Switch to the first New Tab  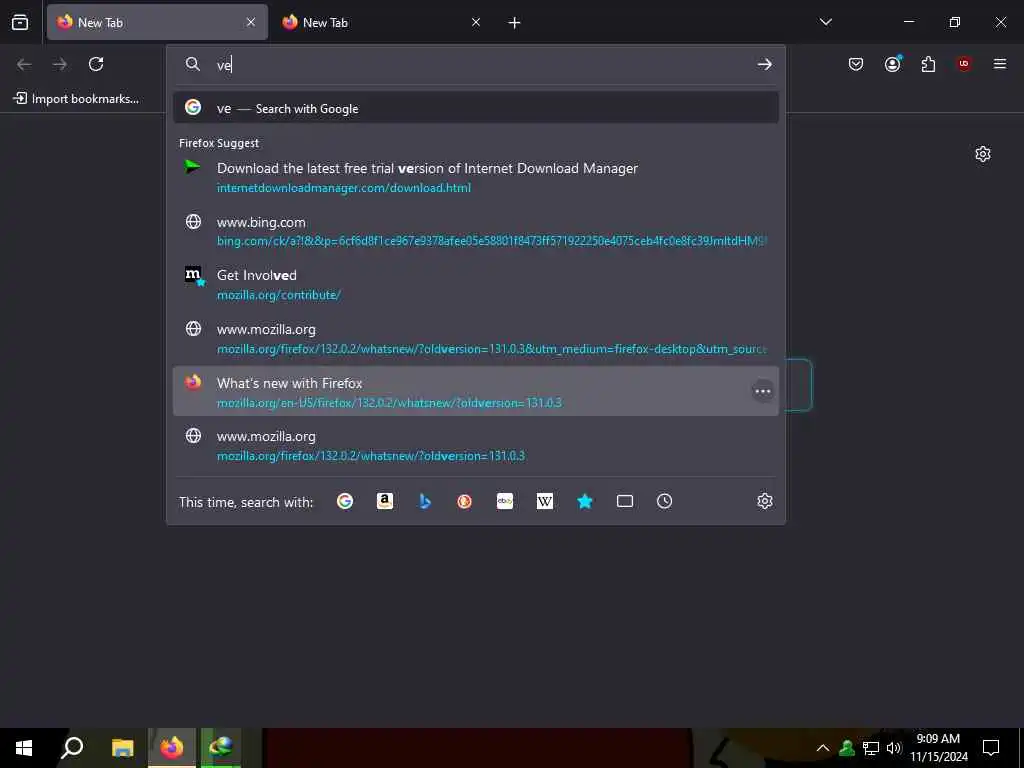pos(157,22)
